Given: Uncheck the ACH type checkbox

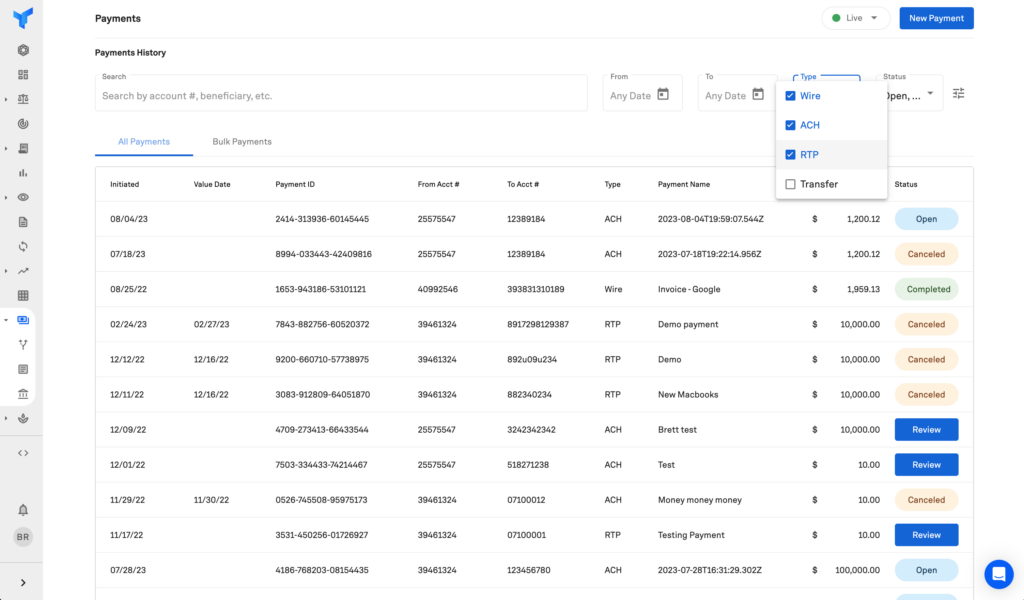Looking at the screenshot, I should coord(790,125).
